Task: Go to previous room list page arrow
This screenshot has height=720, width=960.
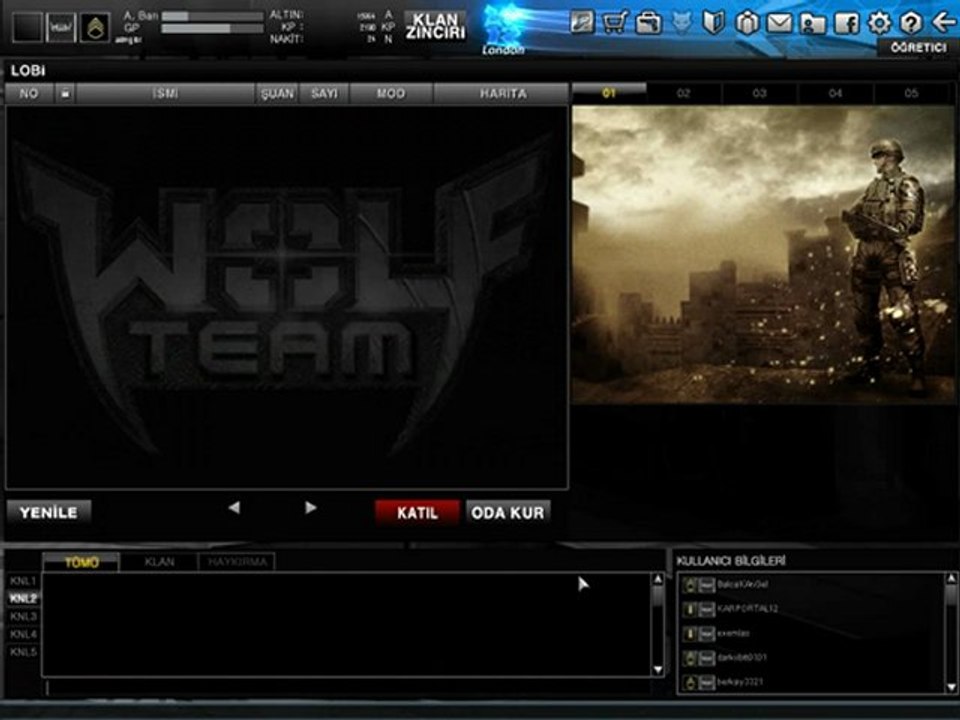Action: (234, 508)
